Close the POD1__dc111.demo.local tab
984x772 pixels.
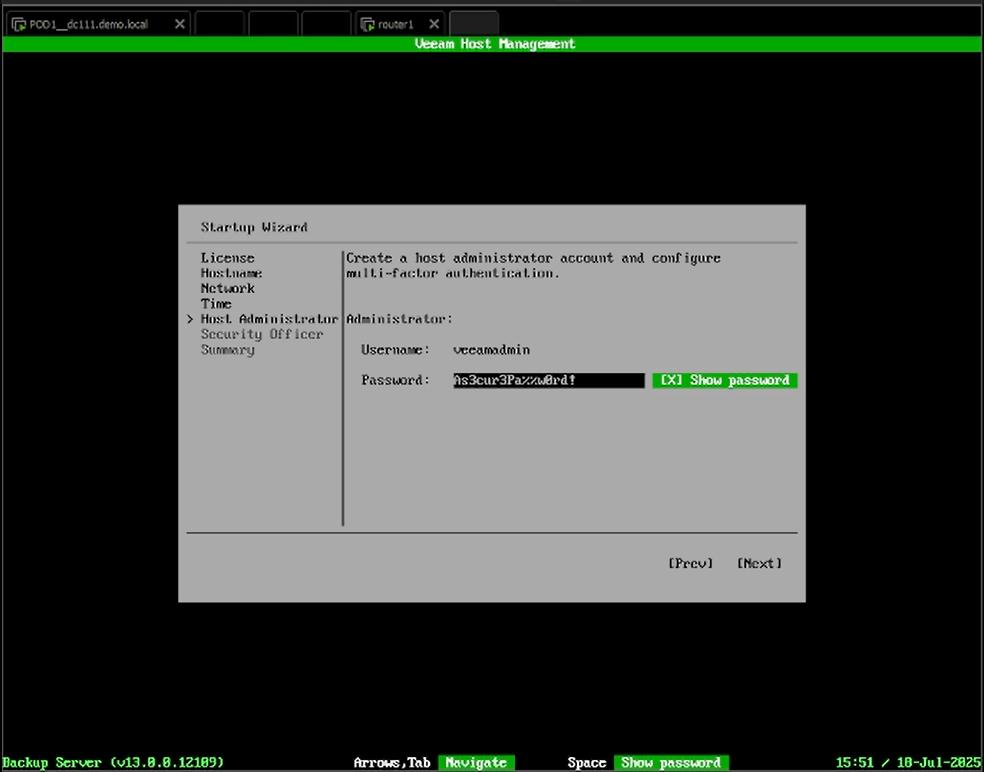[180, 24]
